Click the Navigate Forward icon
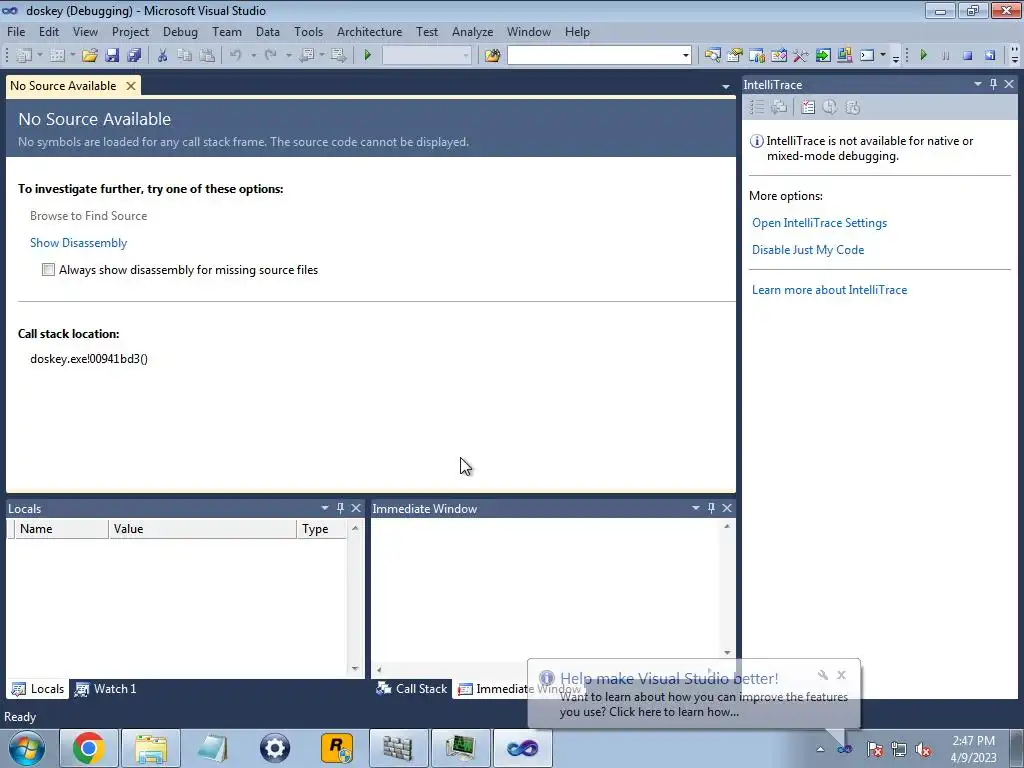Viewport: 1024px width, 768px height. (338, 56)
